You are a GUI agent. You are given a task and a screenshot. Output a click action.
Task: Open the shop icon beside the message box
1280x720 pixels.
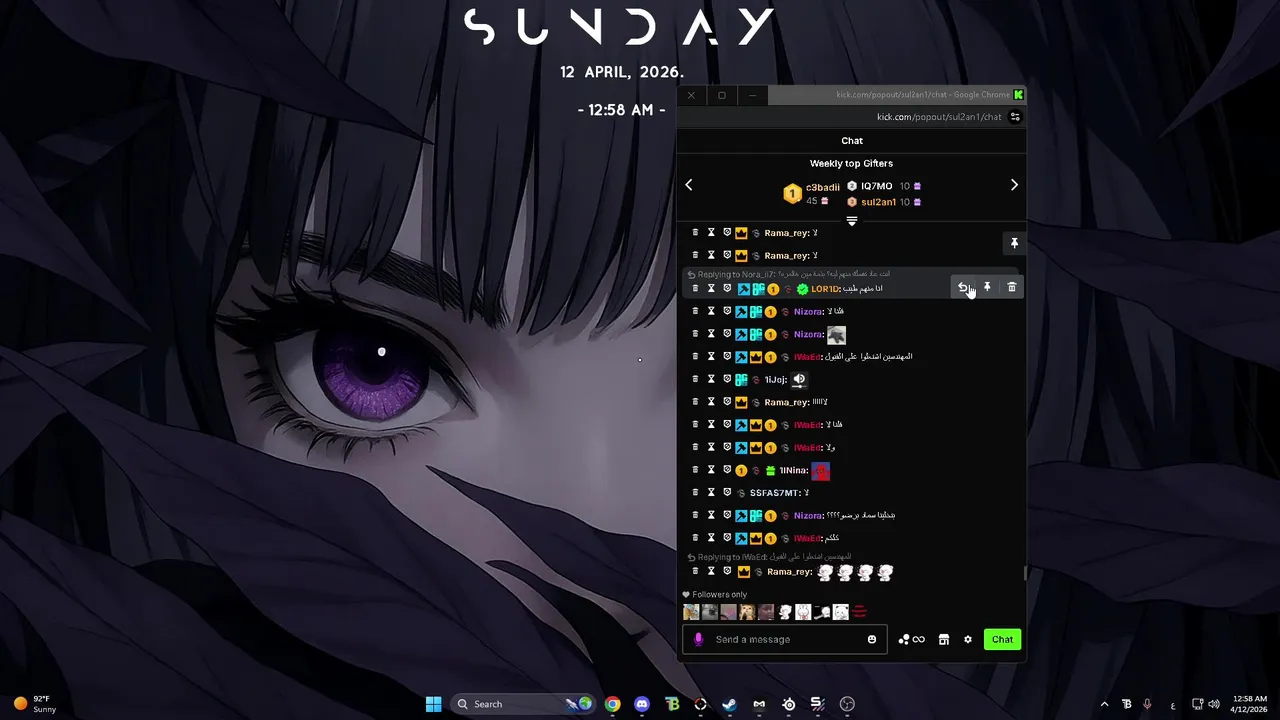943,639
